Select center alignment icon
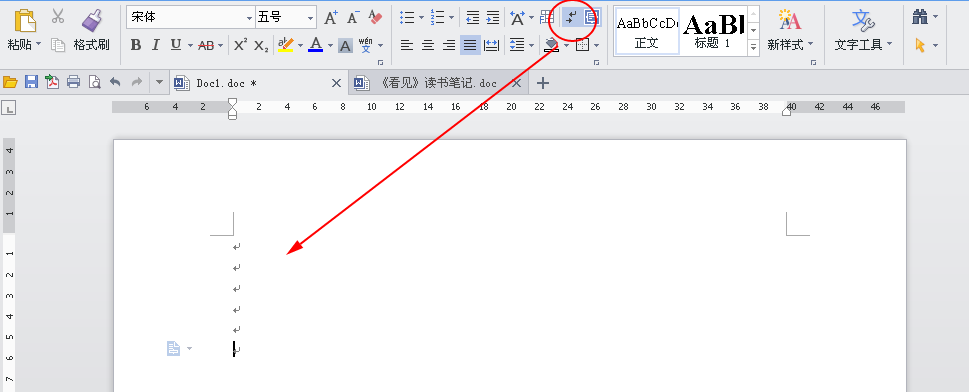The height and width of the screenshot is (392, 969). (428, 45)
